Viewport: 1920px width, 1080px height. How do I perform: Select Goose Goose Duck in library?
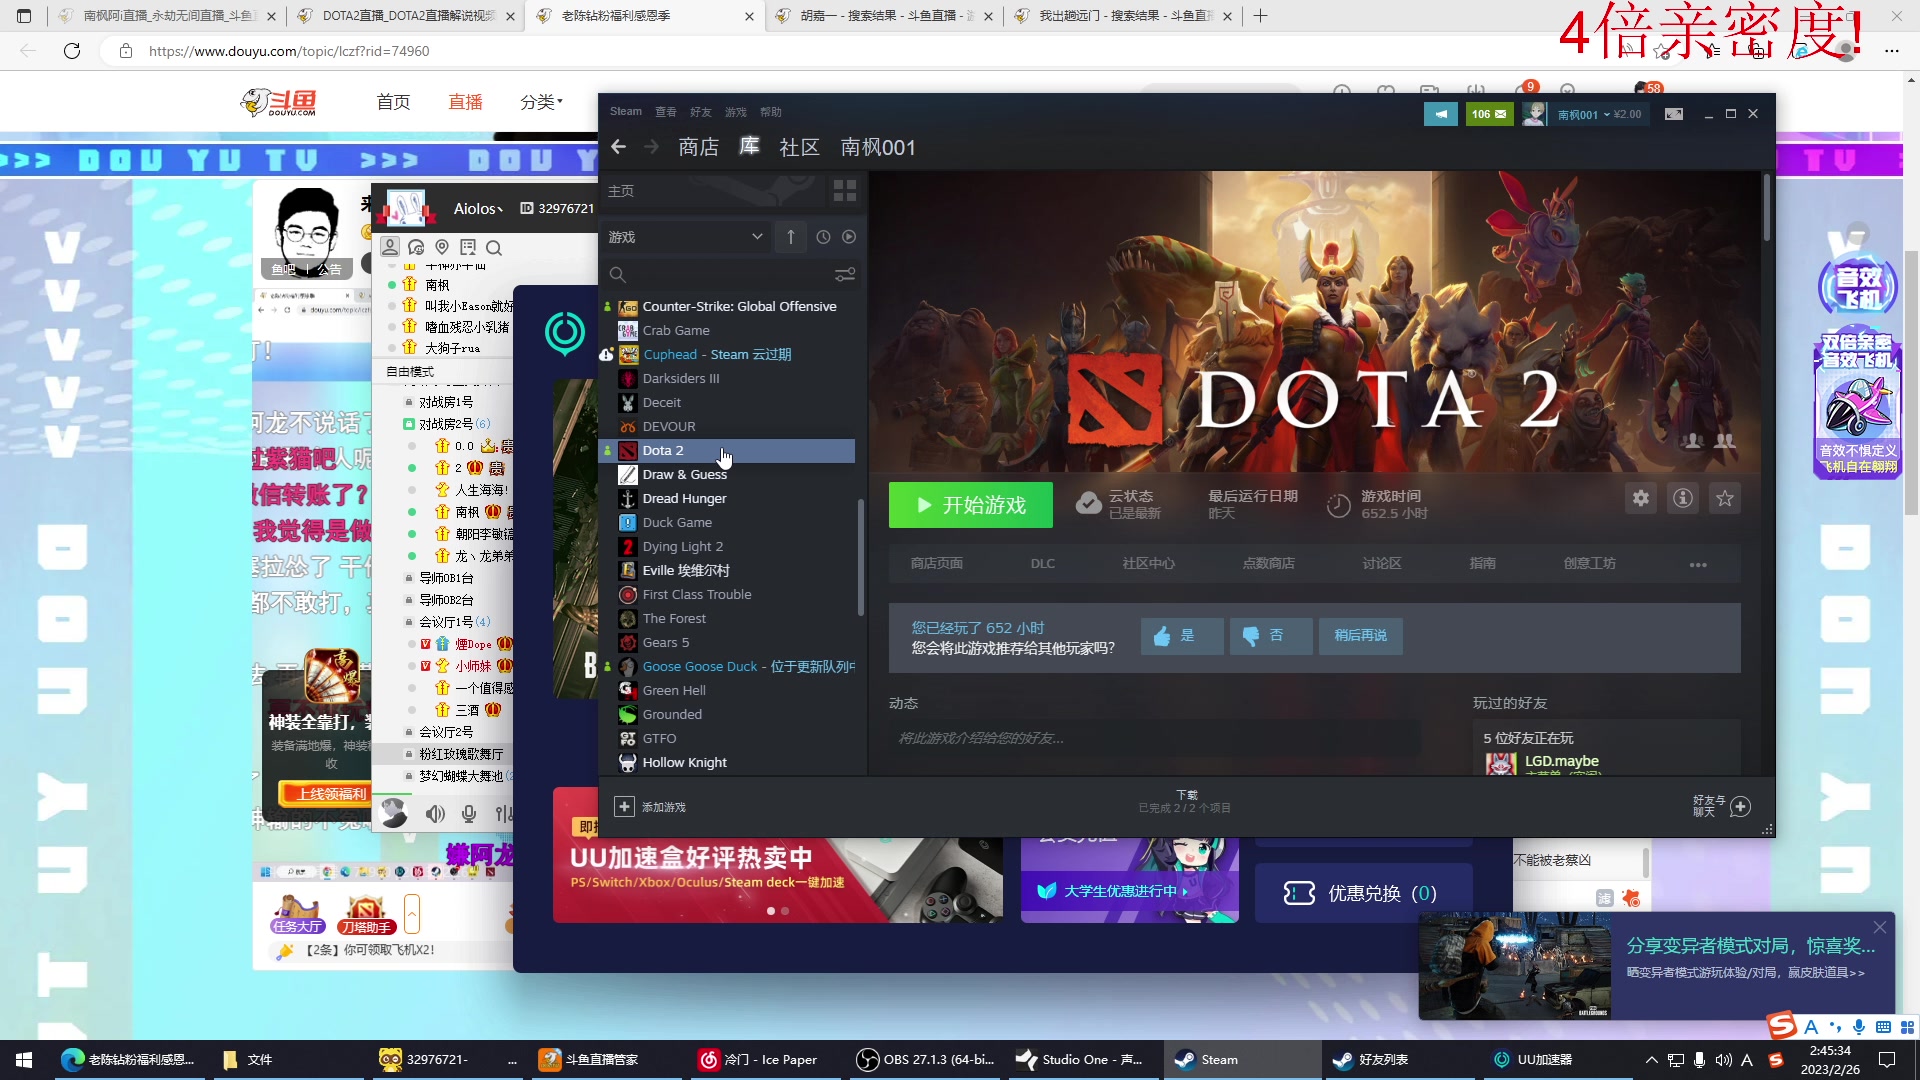[x=727, y=667]
